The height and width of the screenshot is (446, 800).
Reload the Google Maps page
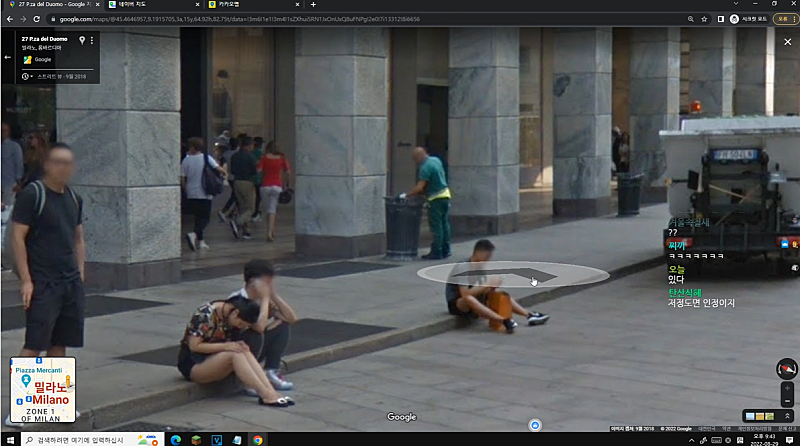37,19
